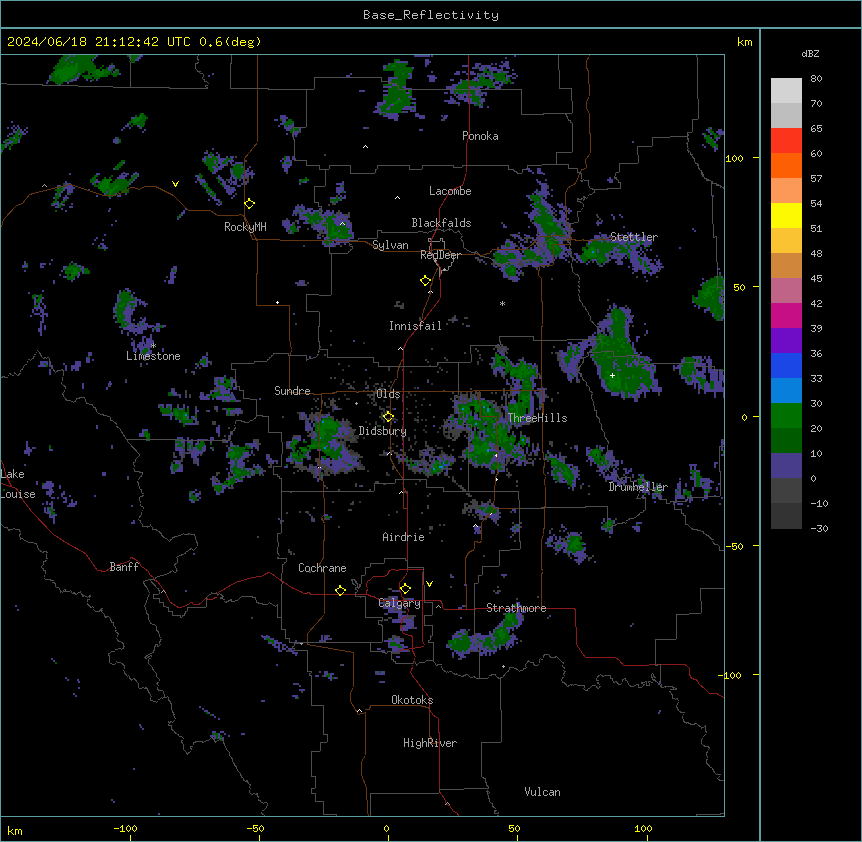Image resolution: width=862 pixels, height=842 pixels.
Task: Select the yellow diamond marker at Olds
Action: pyautogui.click(x=388, y=417)
